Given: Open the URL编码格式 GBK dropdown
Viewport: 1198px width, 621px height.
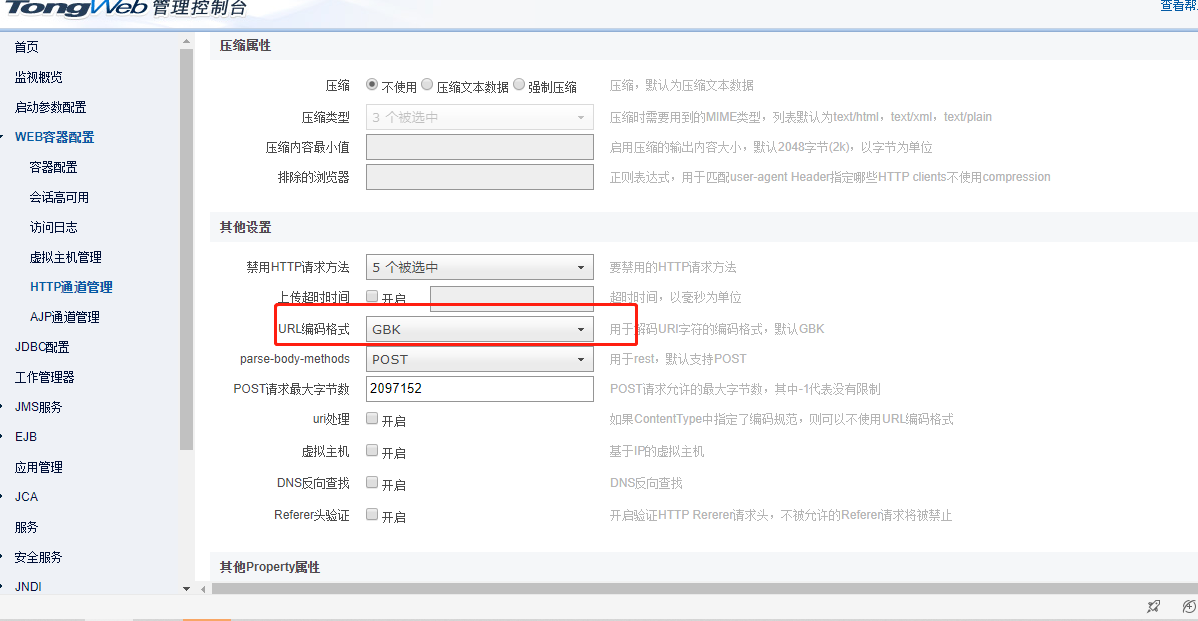Looking at the screenshot, I should (479, 329).
